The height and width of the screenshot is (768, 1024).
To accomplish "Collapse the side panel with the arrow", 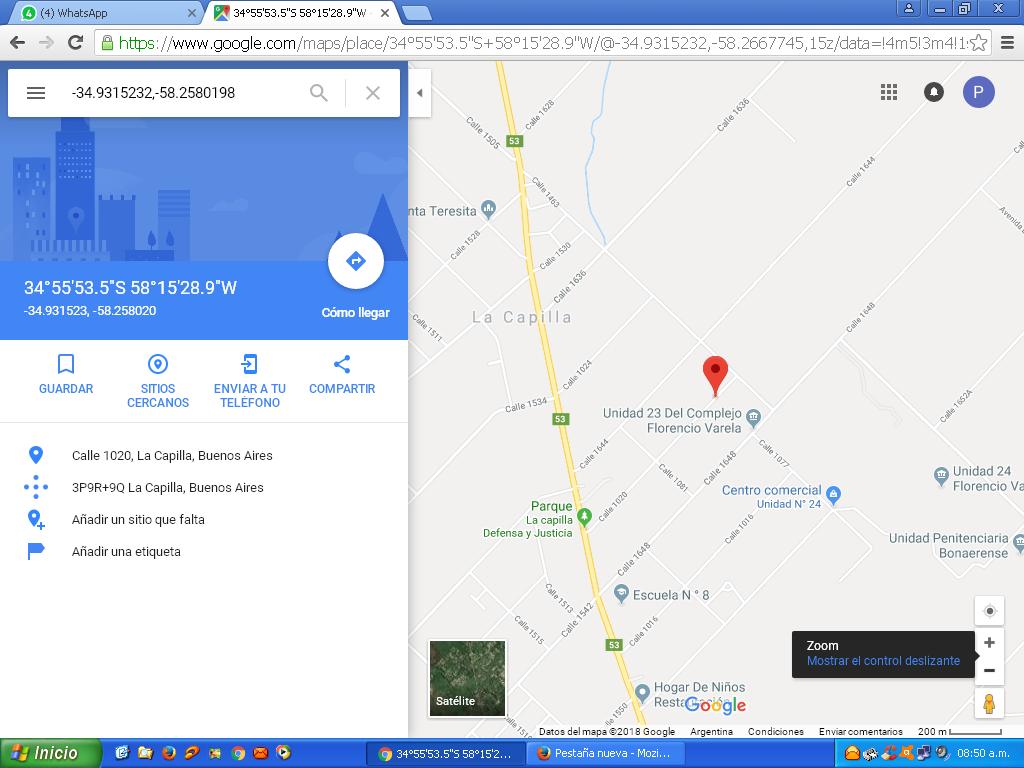I will (x=420, y=93).
